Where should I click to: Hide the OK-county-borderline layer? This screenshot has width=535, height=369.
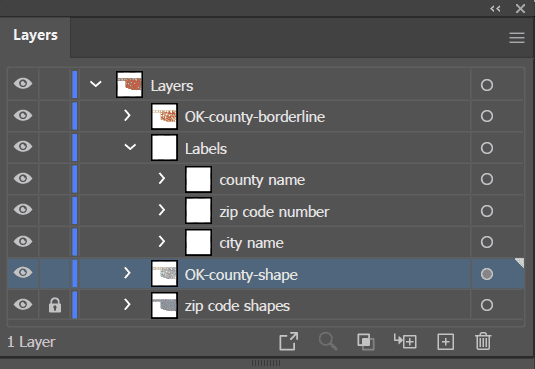[x=23, y=115]
